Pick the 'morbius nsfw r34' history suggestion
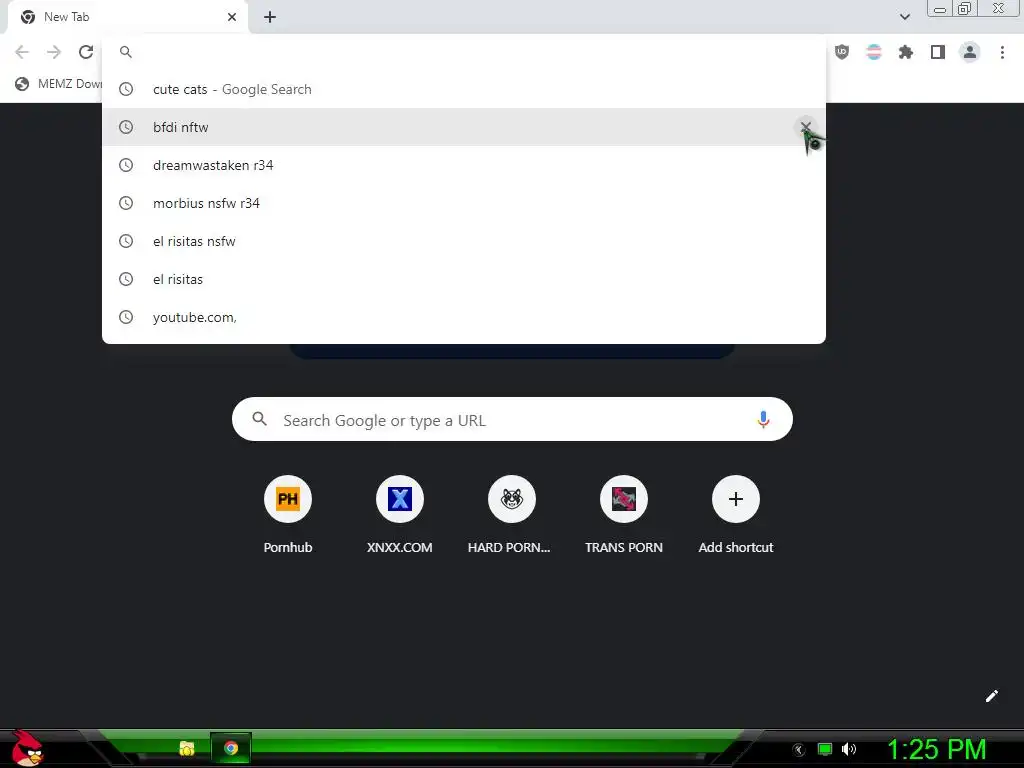Screen dimensions: 1024x768 tap(464, 203)
